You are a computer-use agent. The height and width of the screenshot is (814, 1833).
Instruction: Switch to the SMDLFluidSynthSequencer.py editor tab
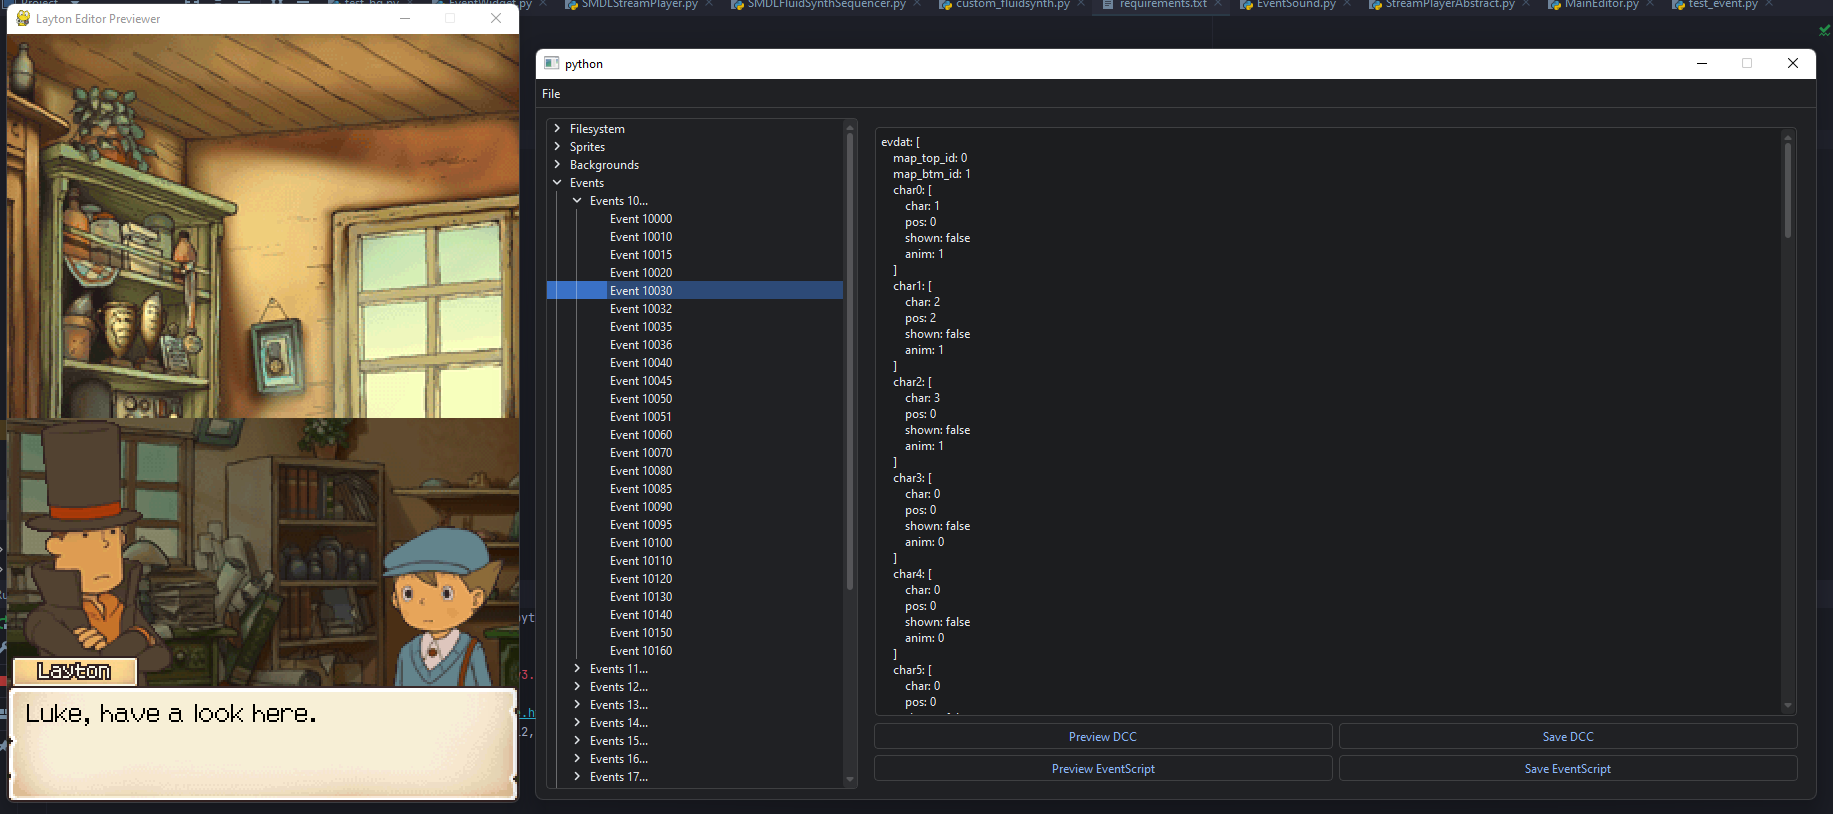click(x=826, y=5)
